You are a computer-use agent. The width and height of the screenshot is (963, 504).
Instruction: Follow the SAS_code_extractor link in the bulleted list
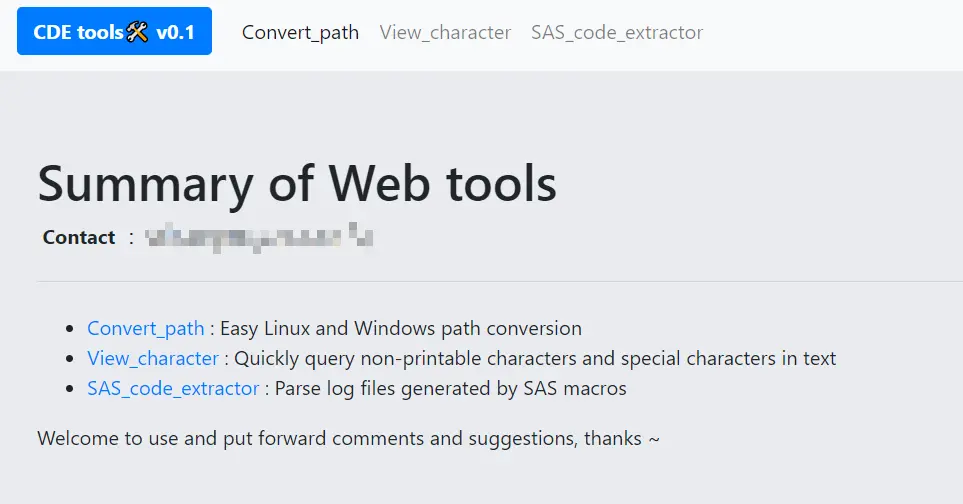(173, 388)
